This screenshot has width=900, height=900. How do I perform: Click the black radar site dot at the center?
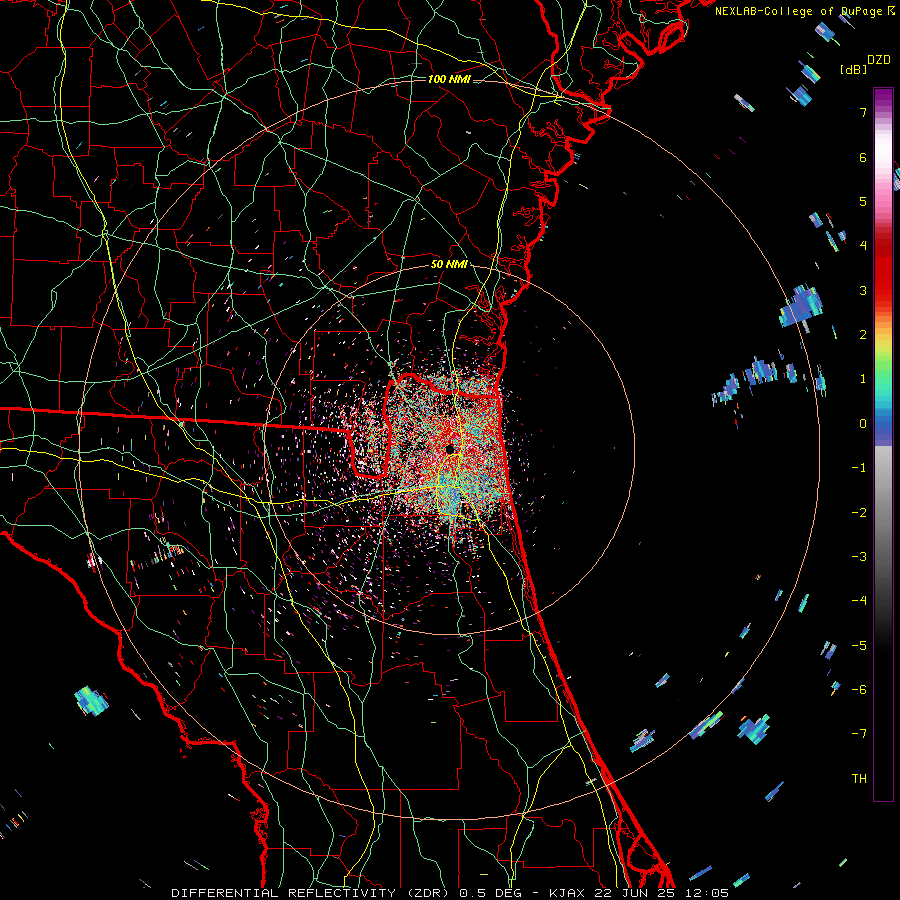pyautogui.click(x=450, y=449)
